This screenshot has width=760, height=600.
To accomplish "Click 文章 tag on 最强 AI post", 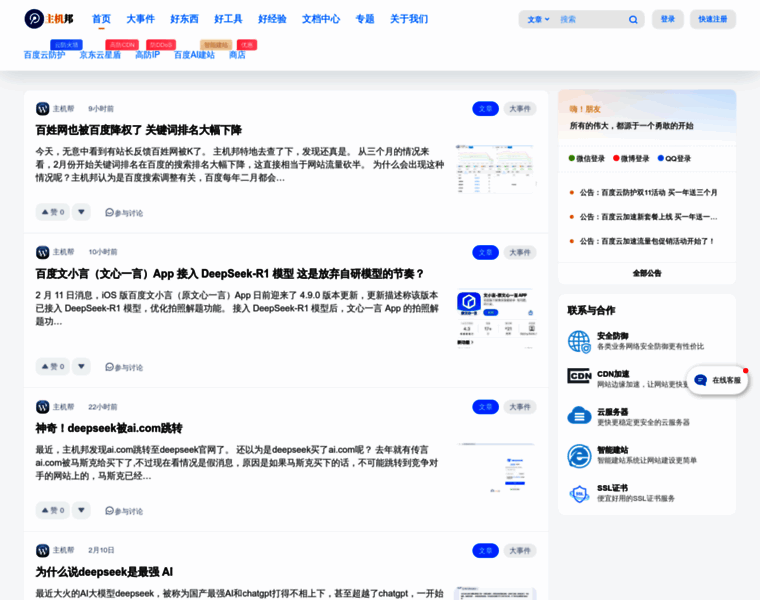I will point(485,550).
